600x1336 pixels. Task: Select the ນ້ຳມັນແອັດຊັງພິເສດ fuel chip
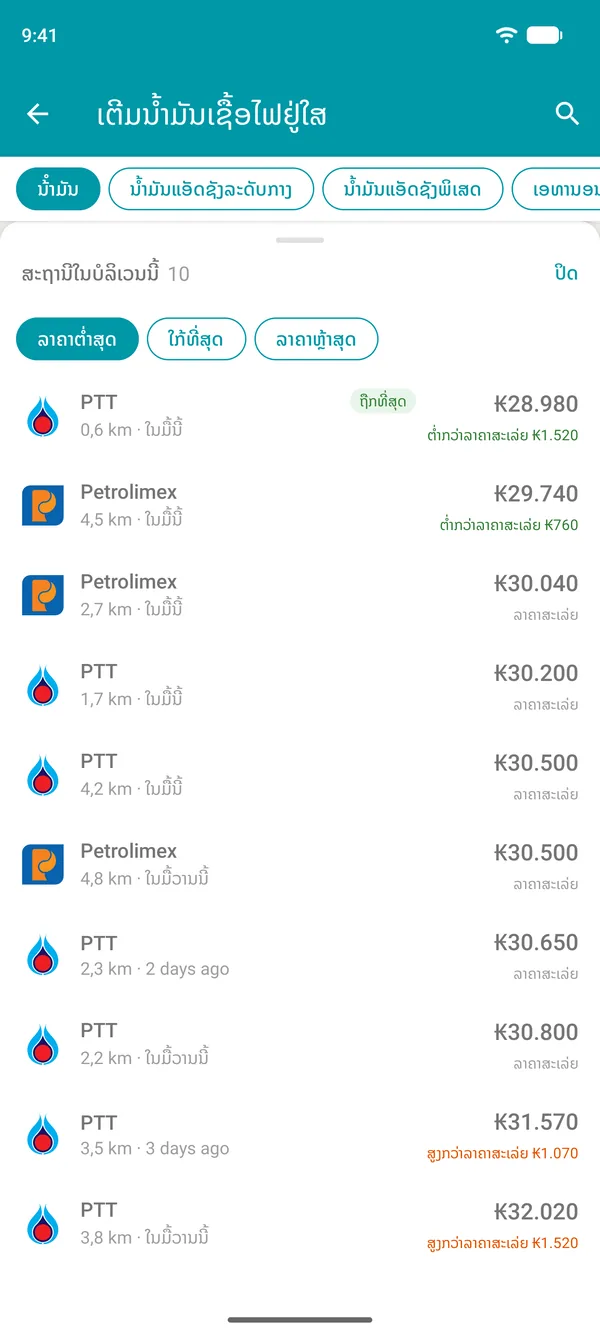point(412,189)
